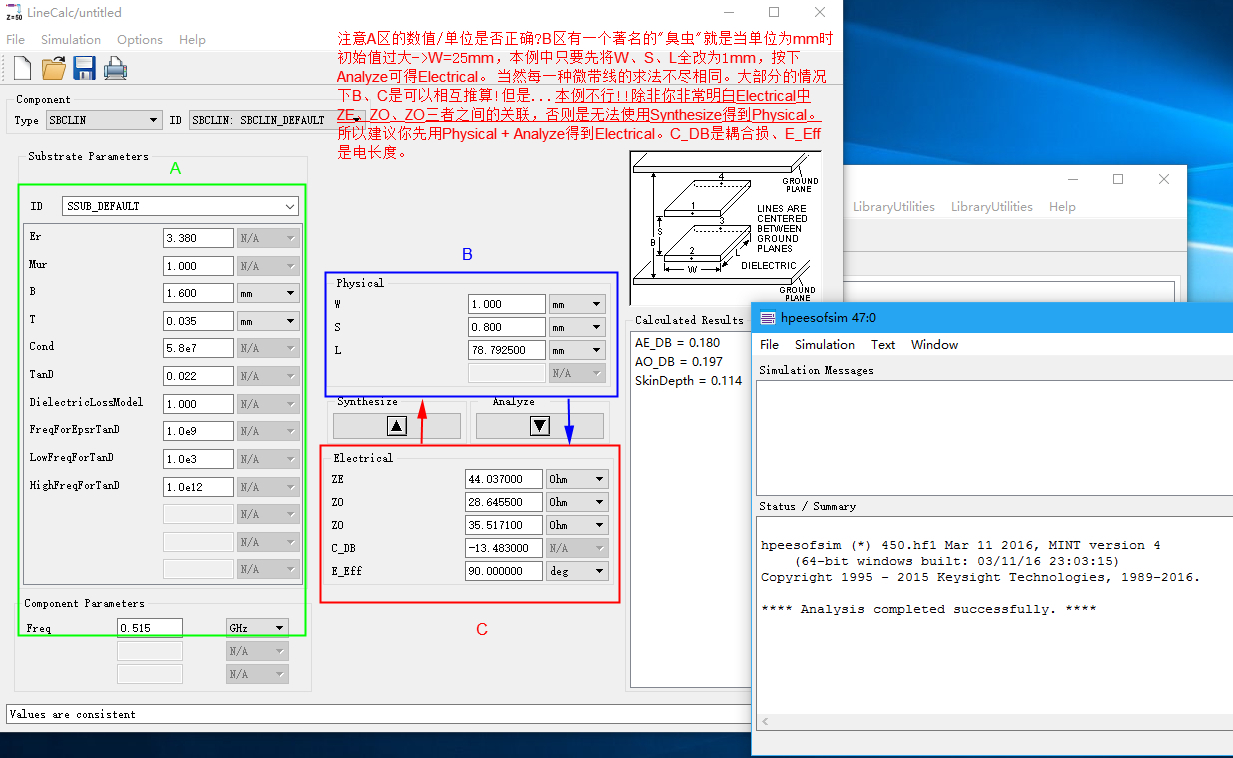Click 'Analysis completed successfully' message line

(929, 609)
